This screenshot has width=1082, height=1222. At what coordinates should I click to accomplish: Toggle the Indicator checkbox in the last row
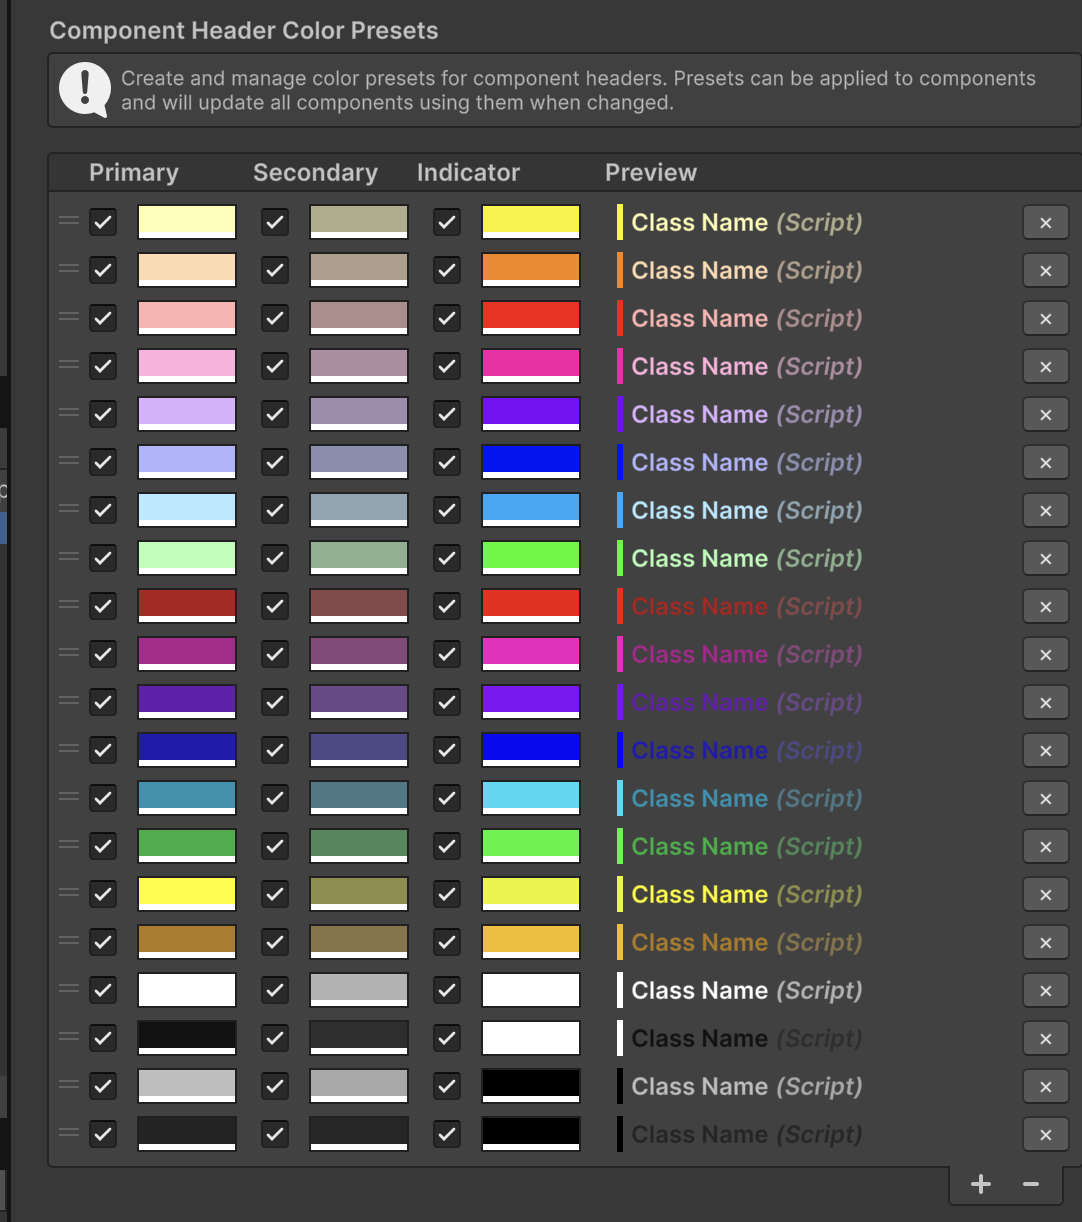pyautogui.click(x=447, y=1134)
